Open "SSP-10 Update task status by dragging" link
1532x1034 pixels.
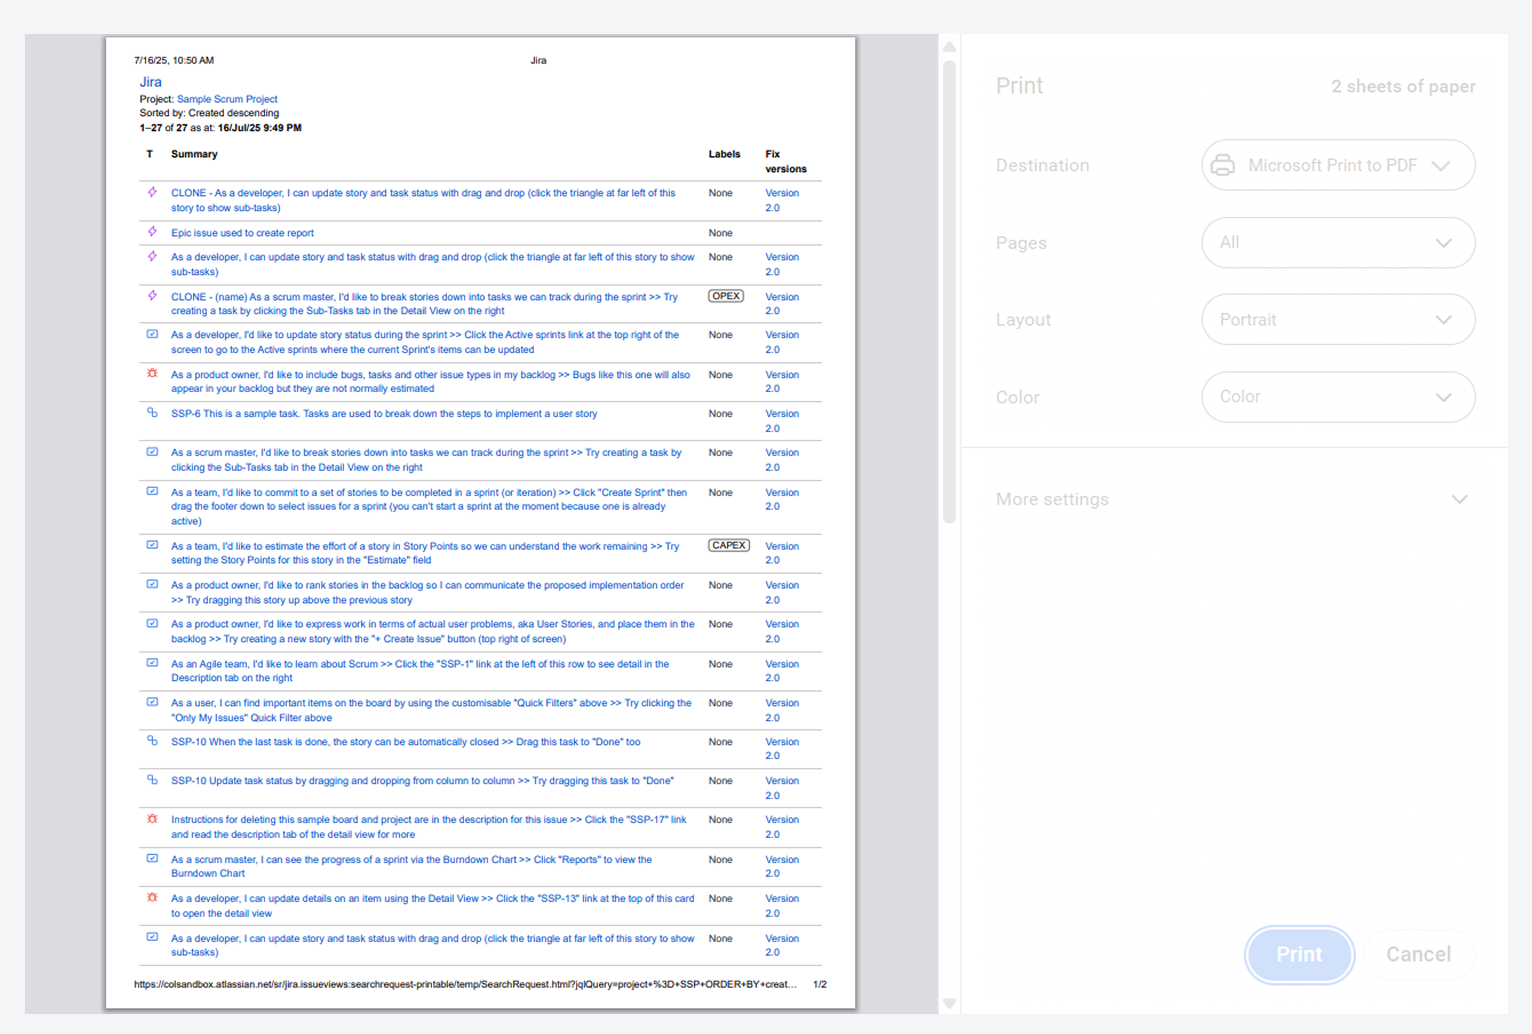tap(422, 781)
